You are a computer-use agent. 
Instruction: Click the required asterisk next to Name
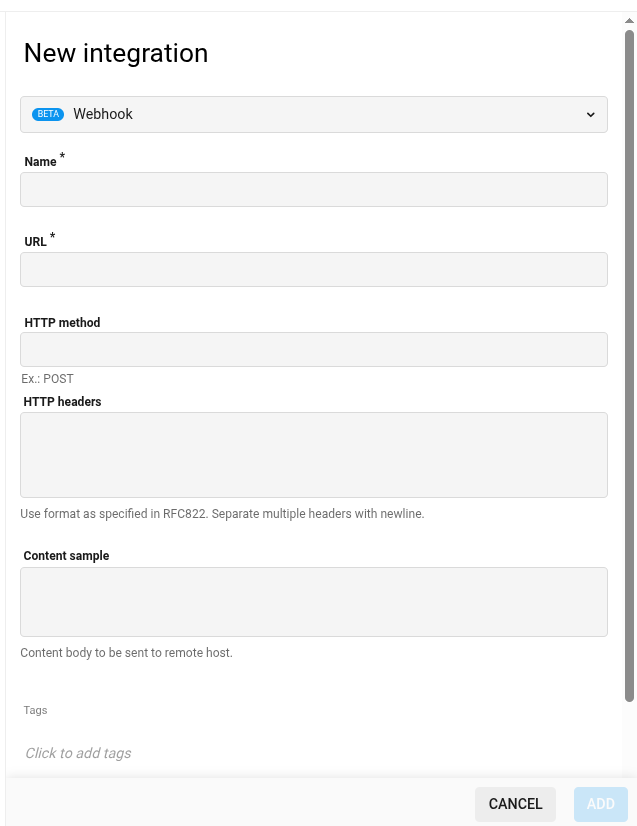62,156
